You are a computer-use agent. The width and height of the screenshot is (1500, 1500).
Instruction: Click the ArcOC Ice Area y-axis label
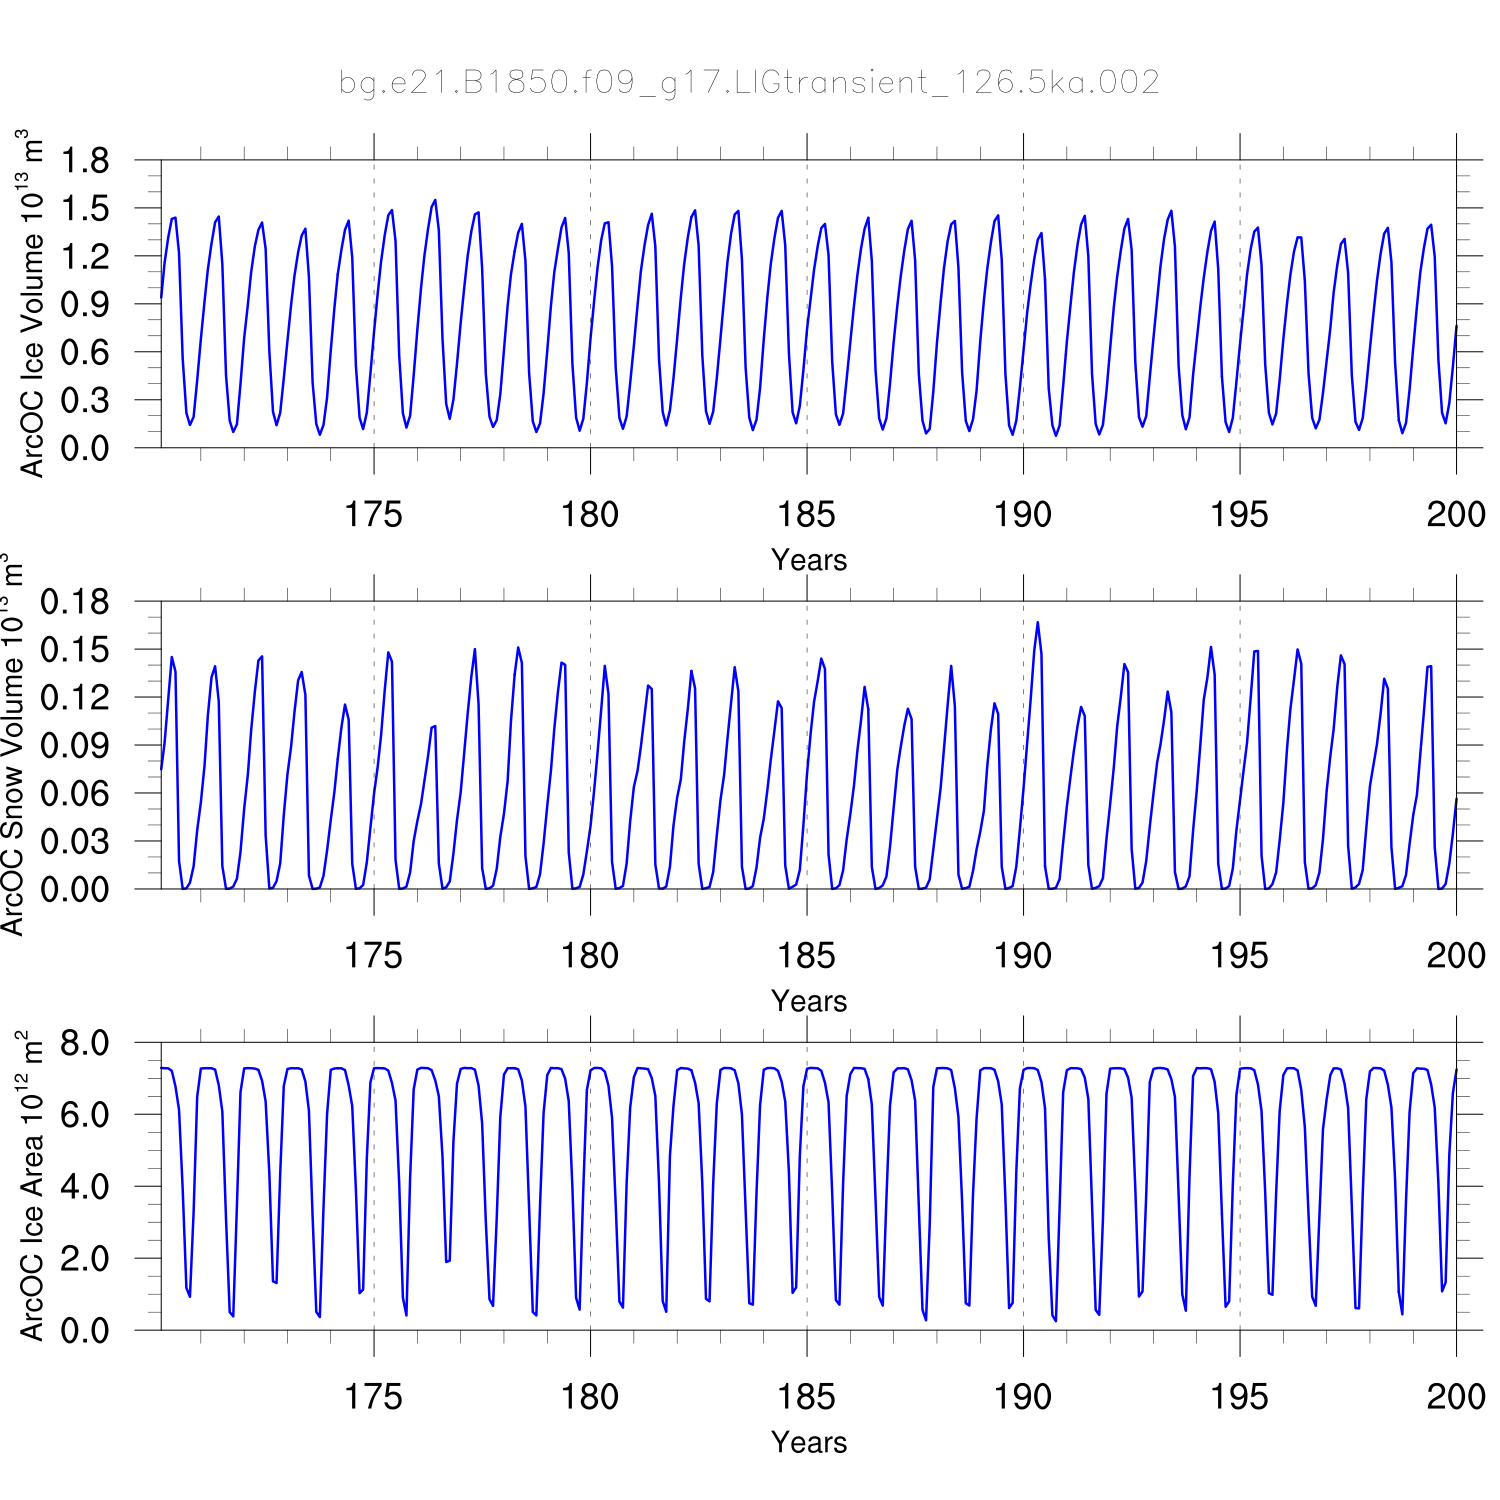point(30,1186)
